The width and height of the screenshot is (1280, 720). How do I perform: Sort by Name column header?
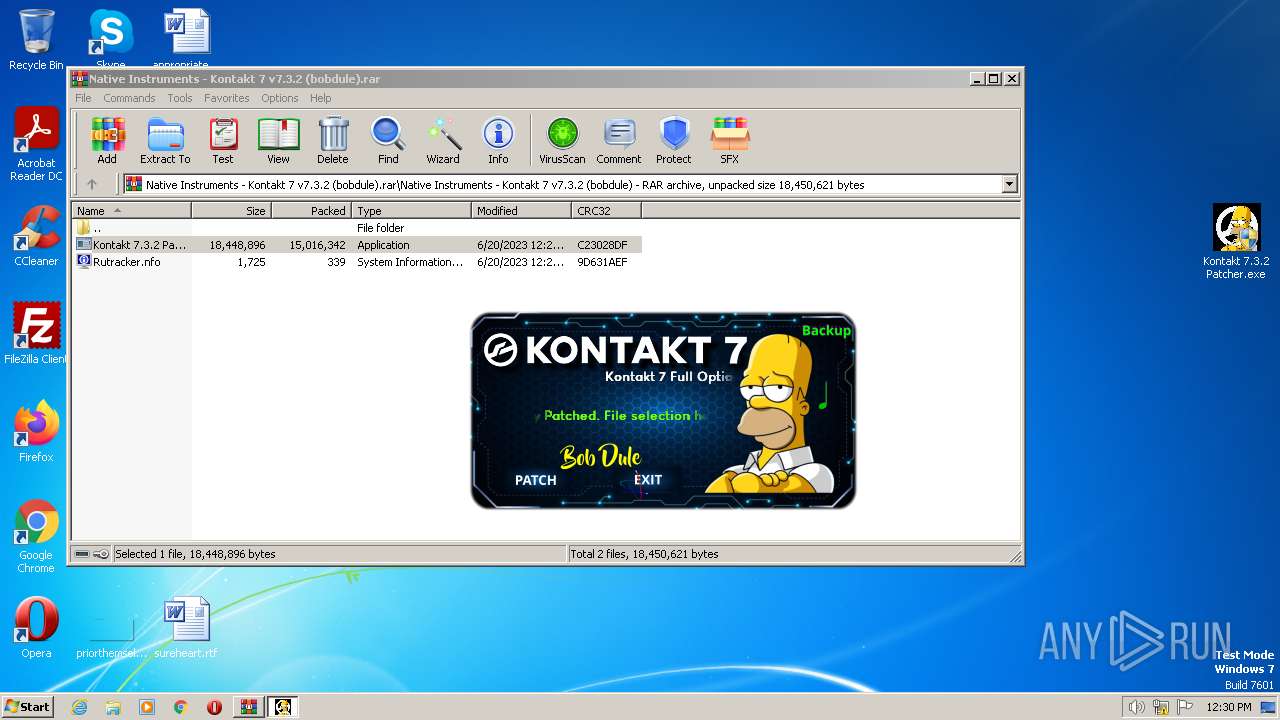[131, 210]
